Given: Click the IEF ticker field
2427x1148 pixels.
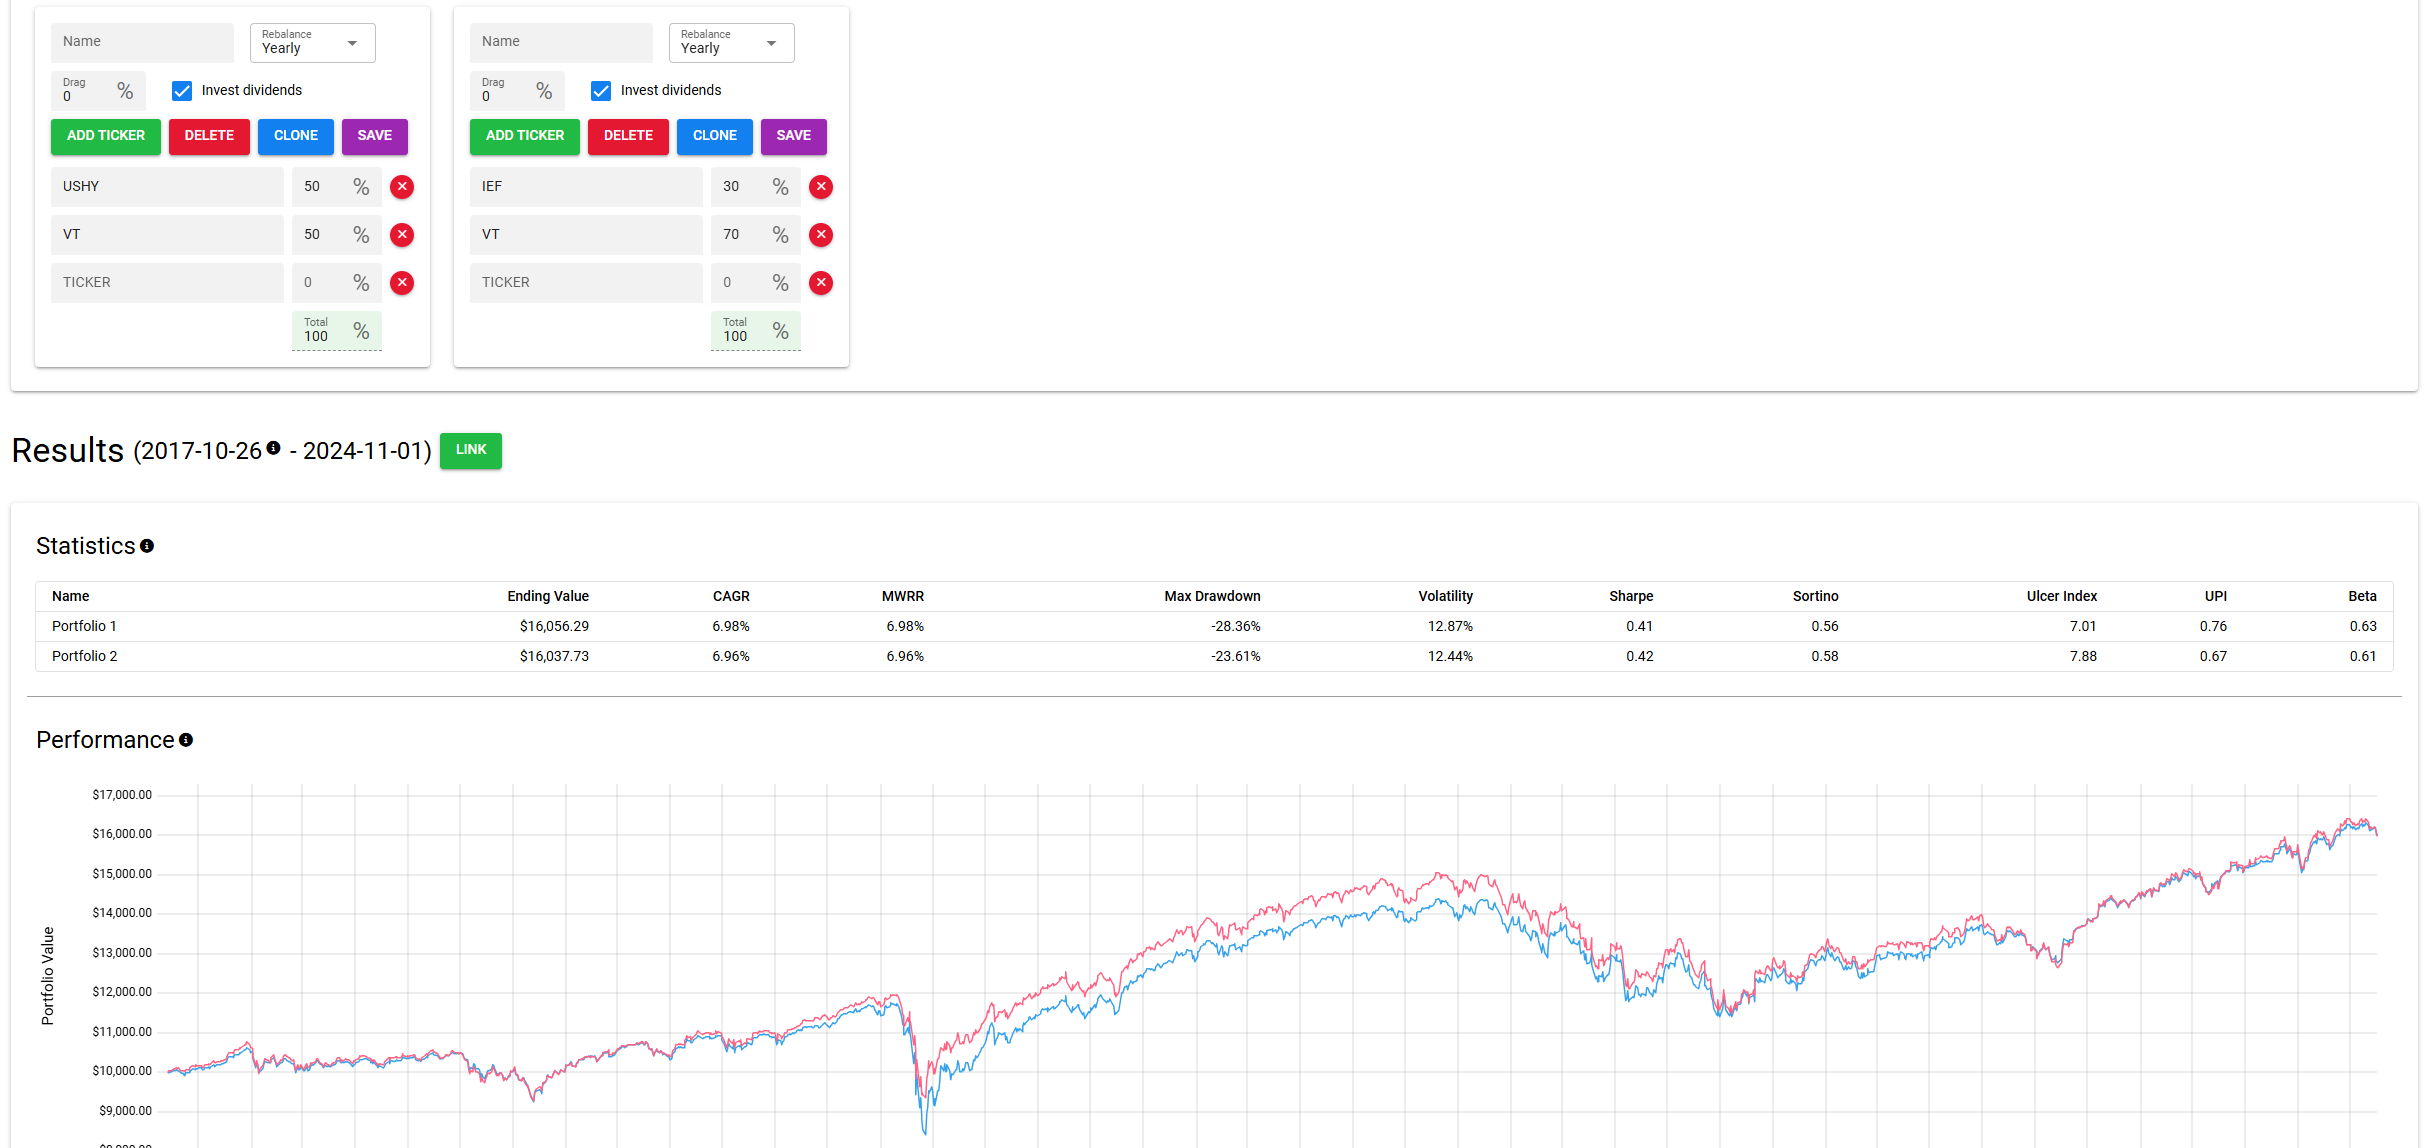Looking at the screenshot, I should coord(586,187).
